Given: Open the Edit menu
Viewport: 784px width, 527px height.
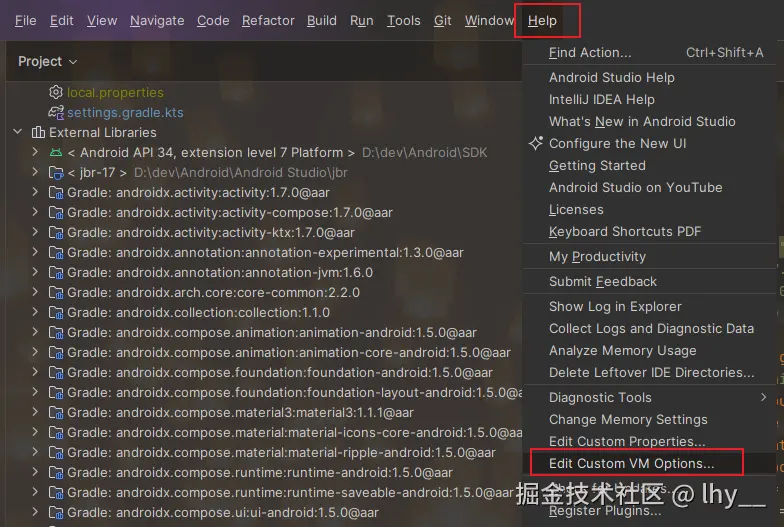Looking at the screenshot, I should tap(62, 20).
